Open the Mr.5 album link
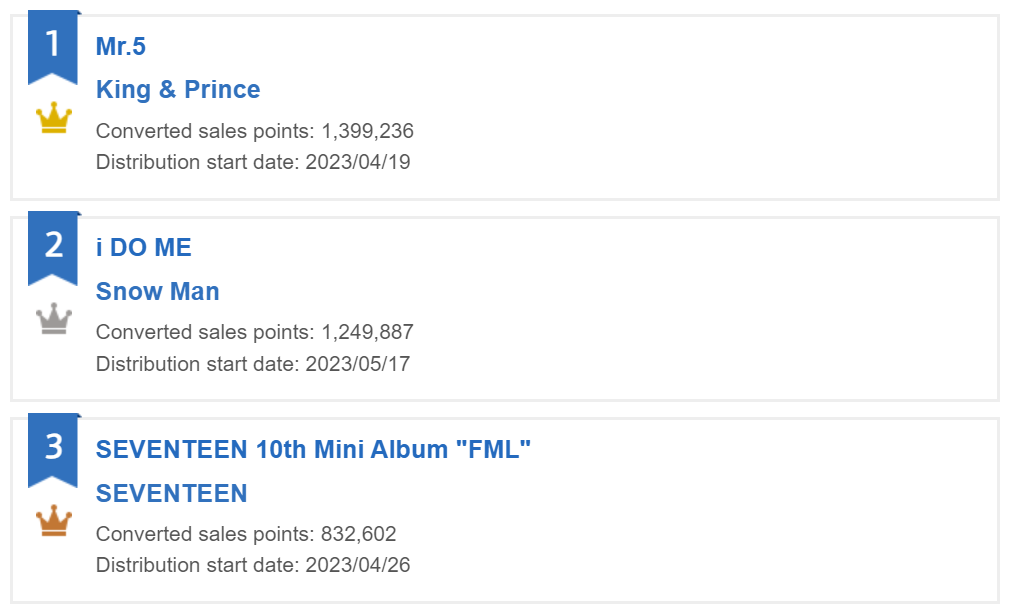 (x=120, y=46)
